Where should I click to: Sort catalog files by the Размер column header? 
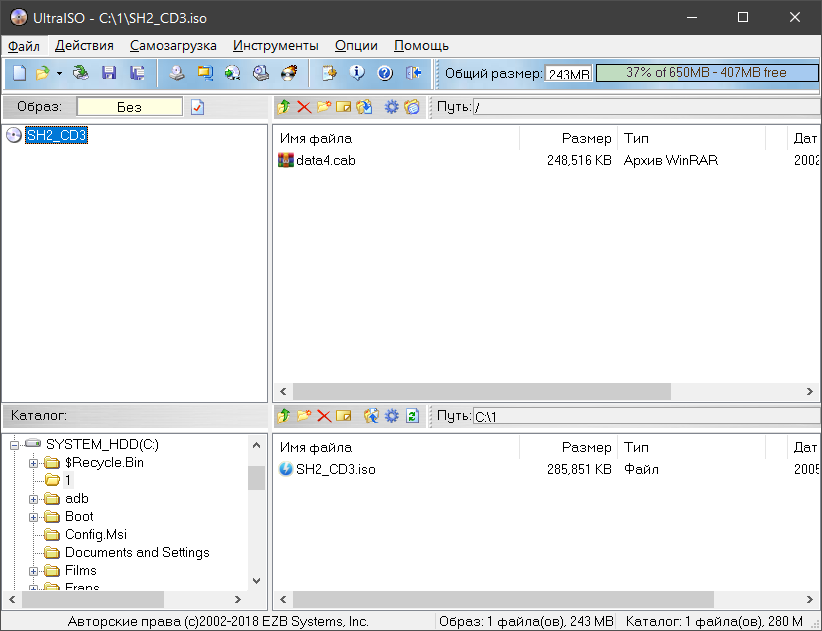[568, 448]
